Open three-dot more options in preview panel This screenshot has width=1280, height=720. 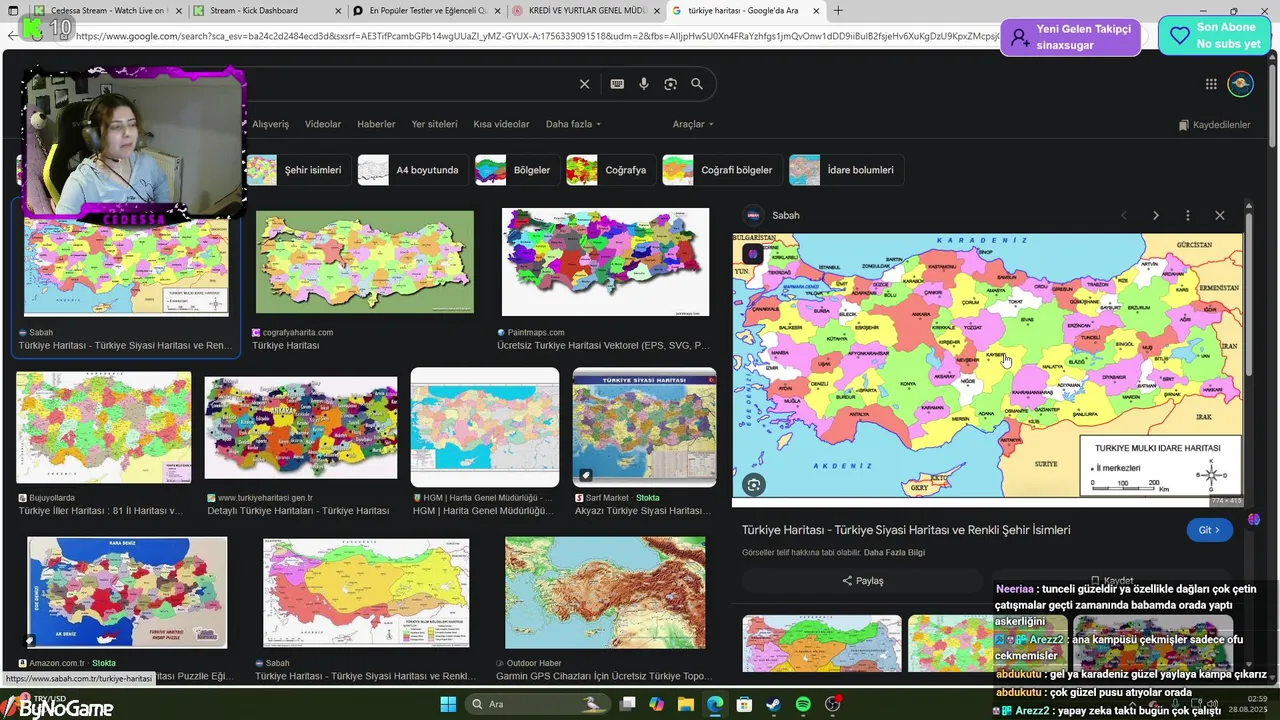pyautogui.click(x=1188, y=215)
